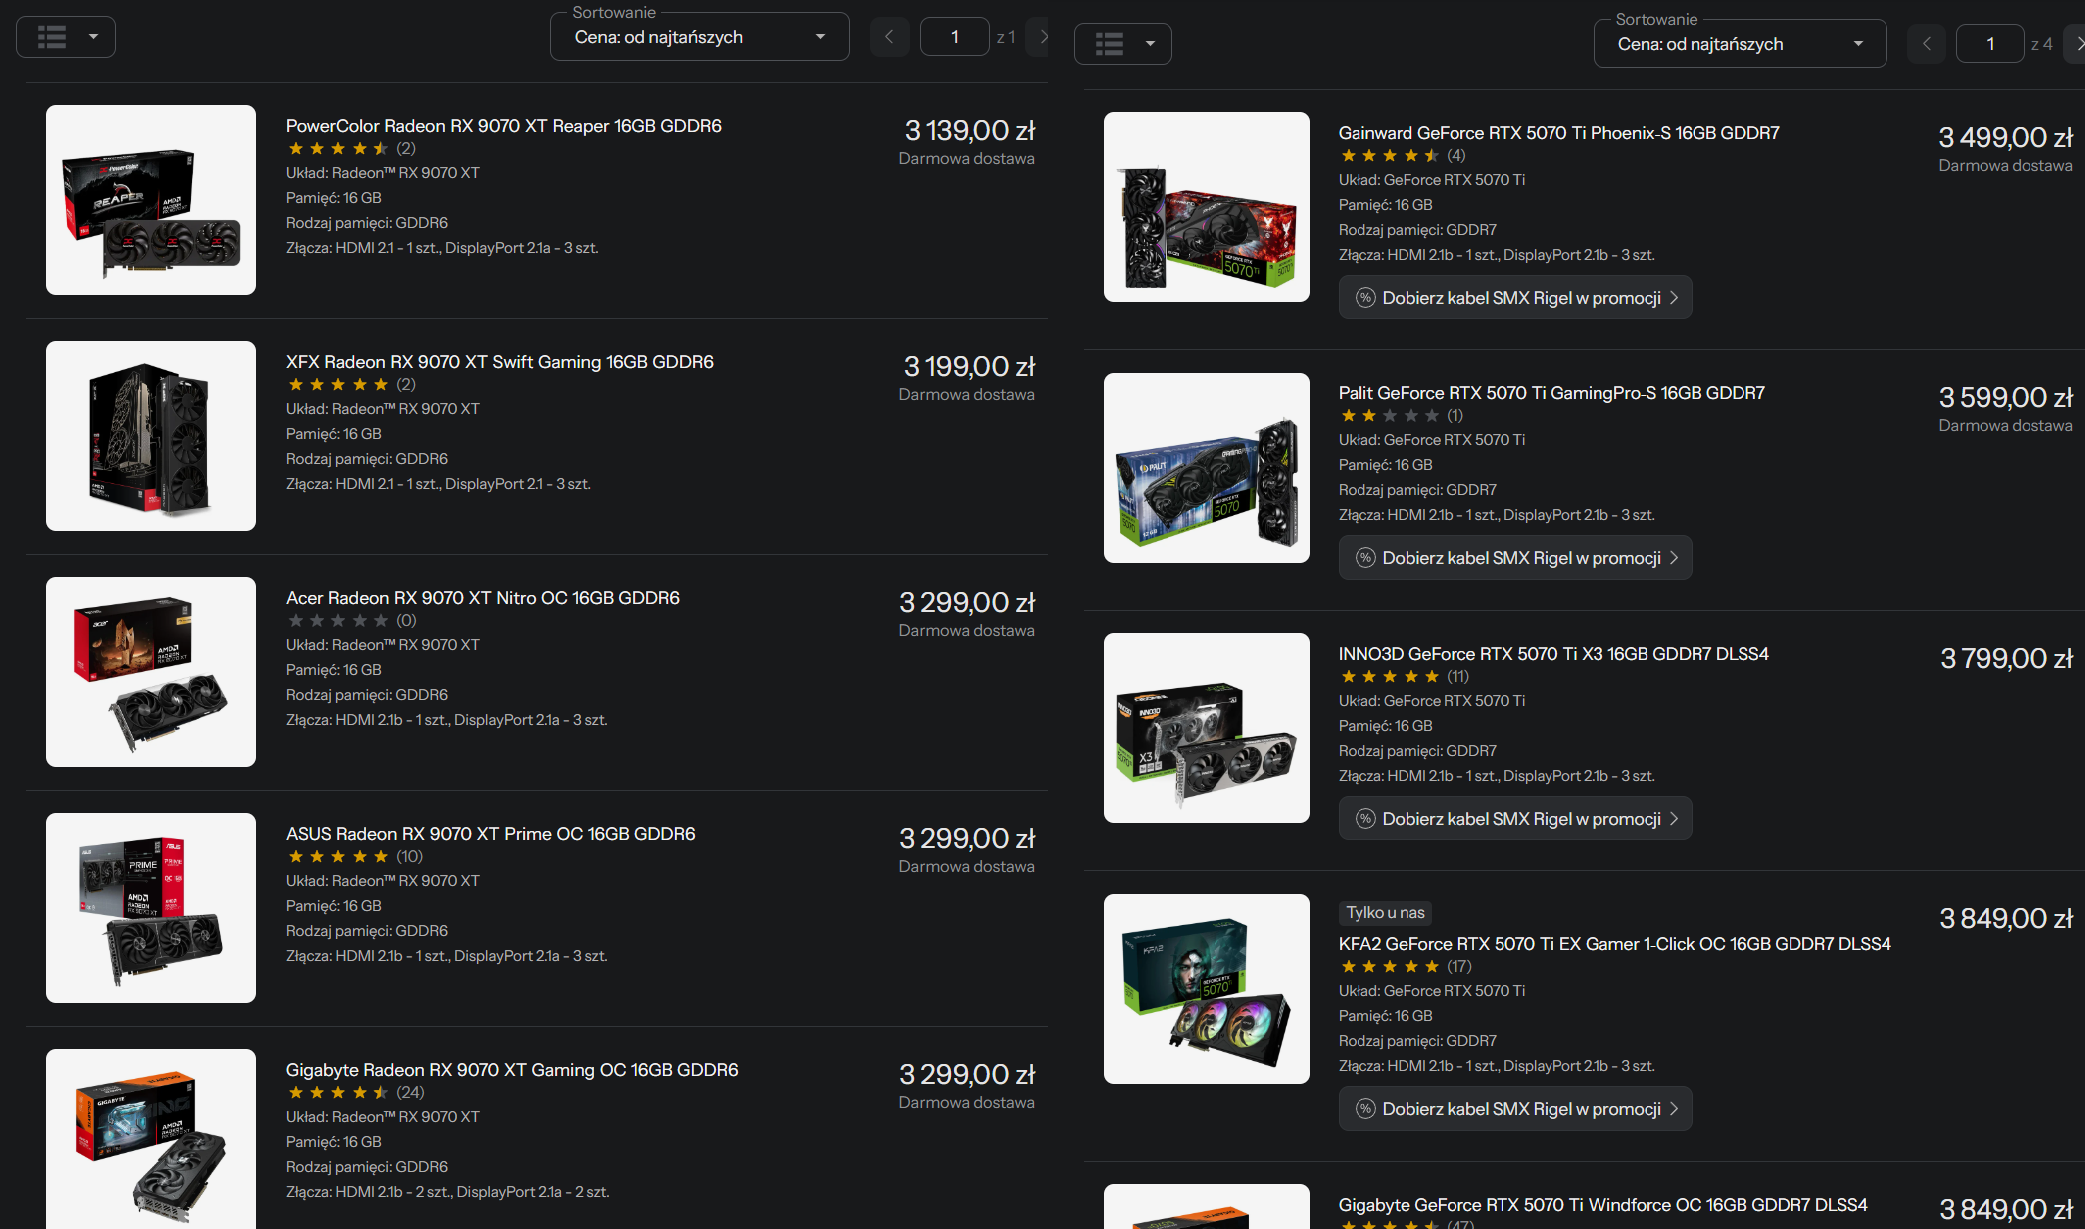Click star rating of XFX Swift Gaming (2)
Screen dimensions: 2085x1229
pos(351,385)
